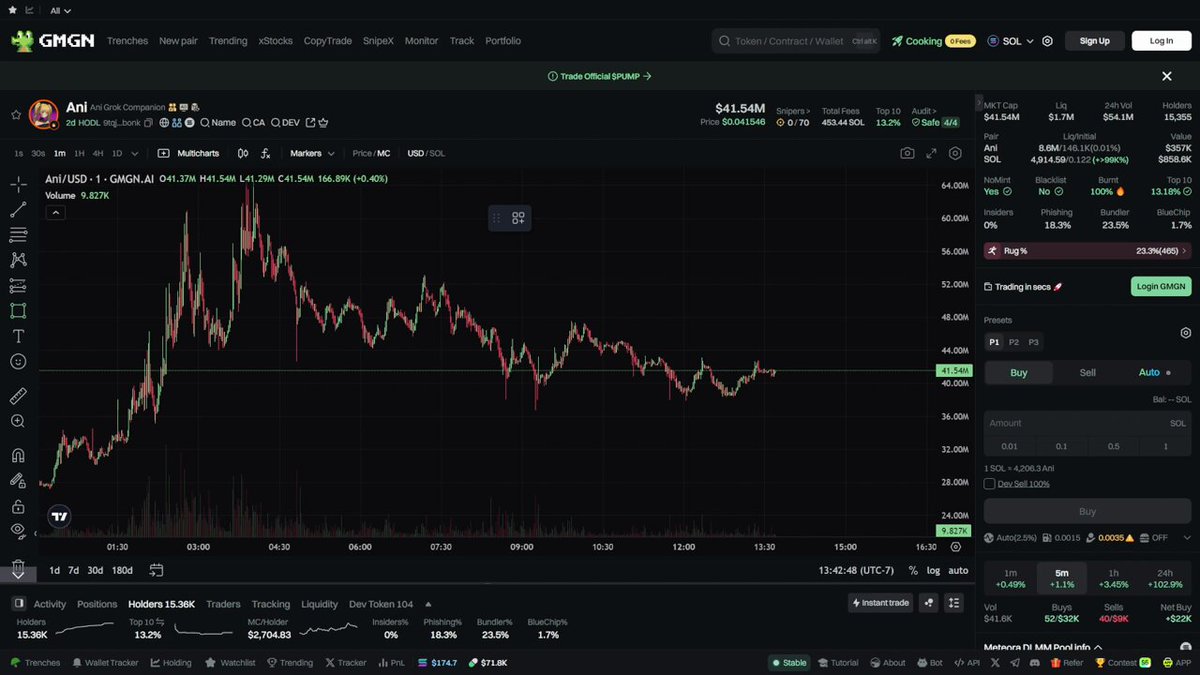
Task: Focus the Token / Contract / Wallet search
Action: (796, 41)
